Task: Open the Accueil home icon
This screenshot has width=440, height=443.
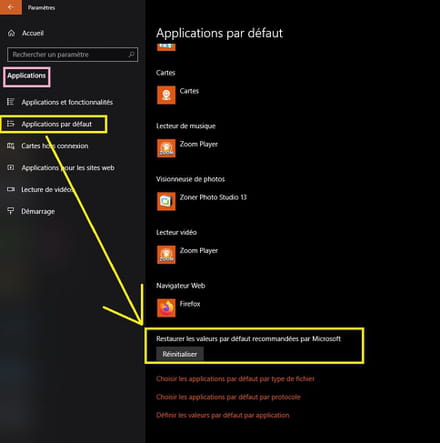Action: [x=11, y=33]
